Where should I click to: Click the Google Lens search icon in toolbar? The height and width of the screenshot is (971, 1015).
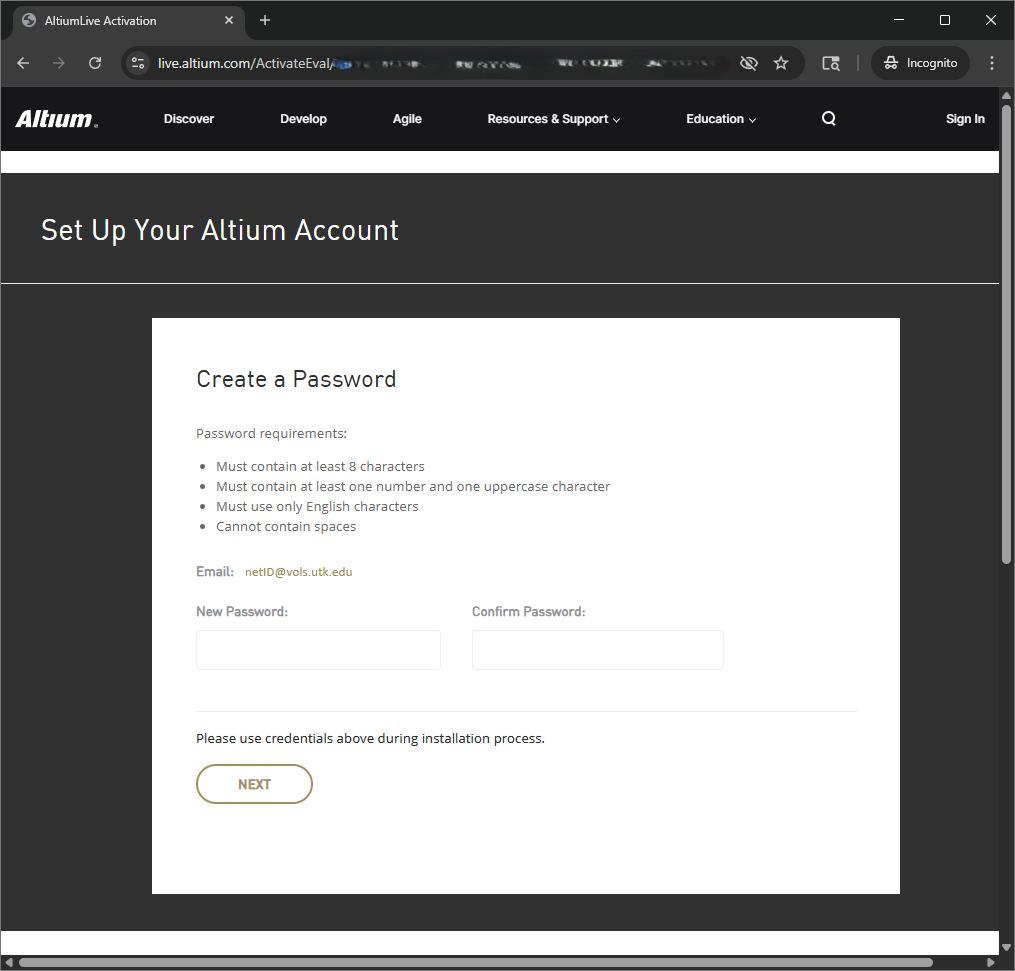(830, 63)
